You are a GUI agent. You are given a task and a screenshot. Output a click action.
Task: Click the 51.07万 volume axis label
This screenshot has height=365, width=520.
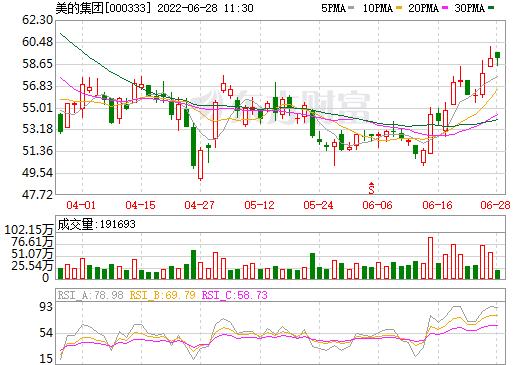point(32,254)
